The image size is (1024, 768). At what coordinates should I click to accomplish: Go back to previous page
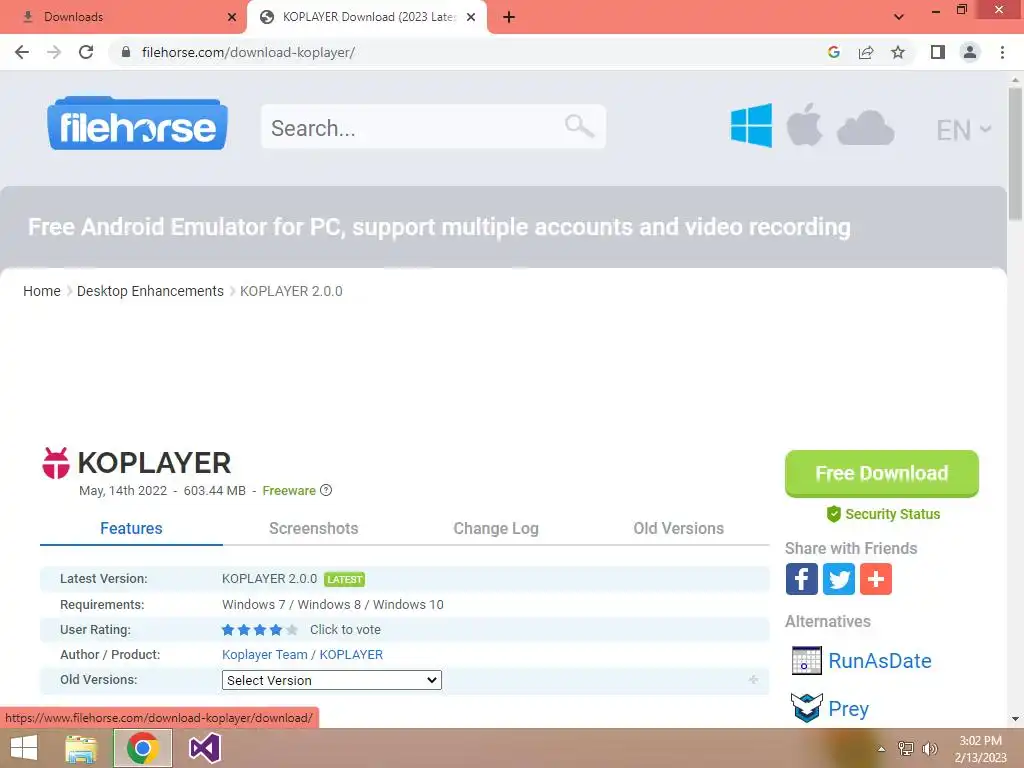[22, 52]
